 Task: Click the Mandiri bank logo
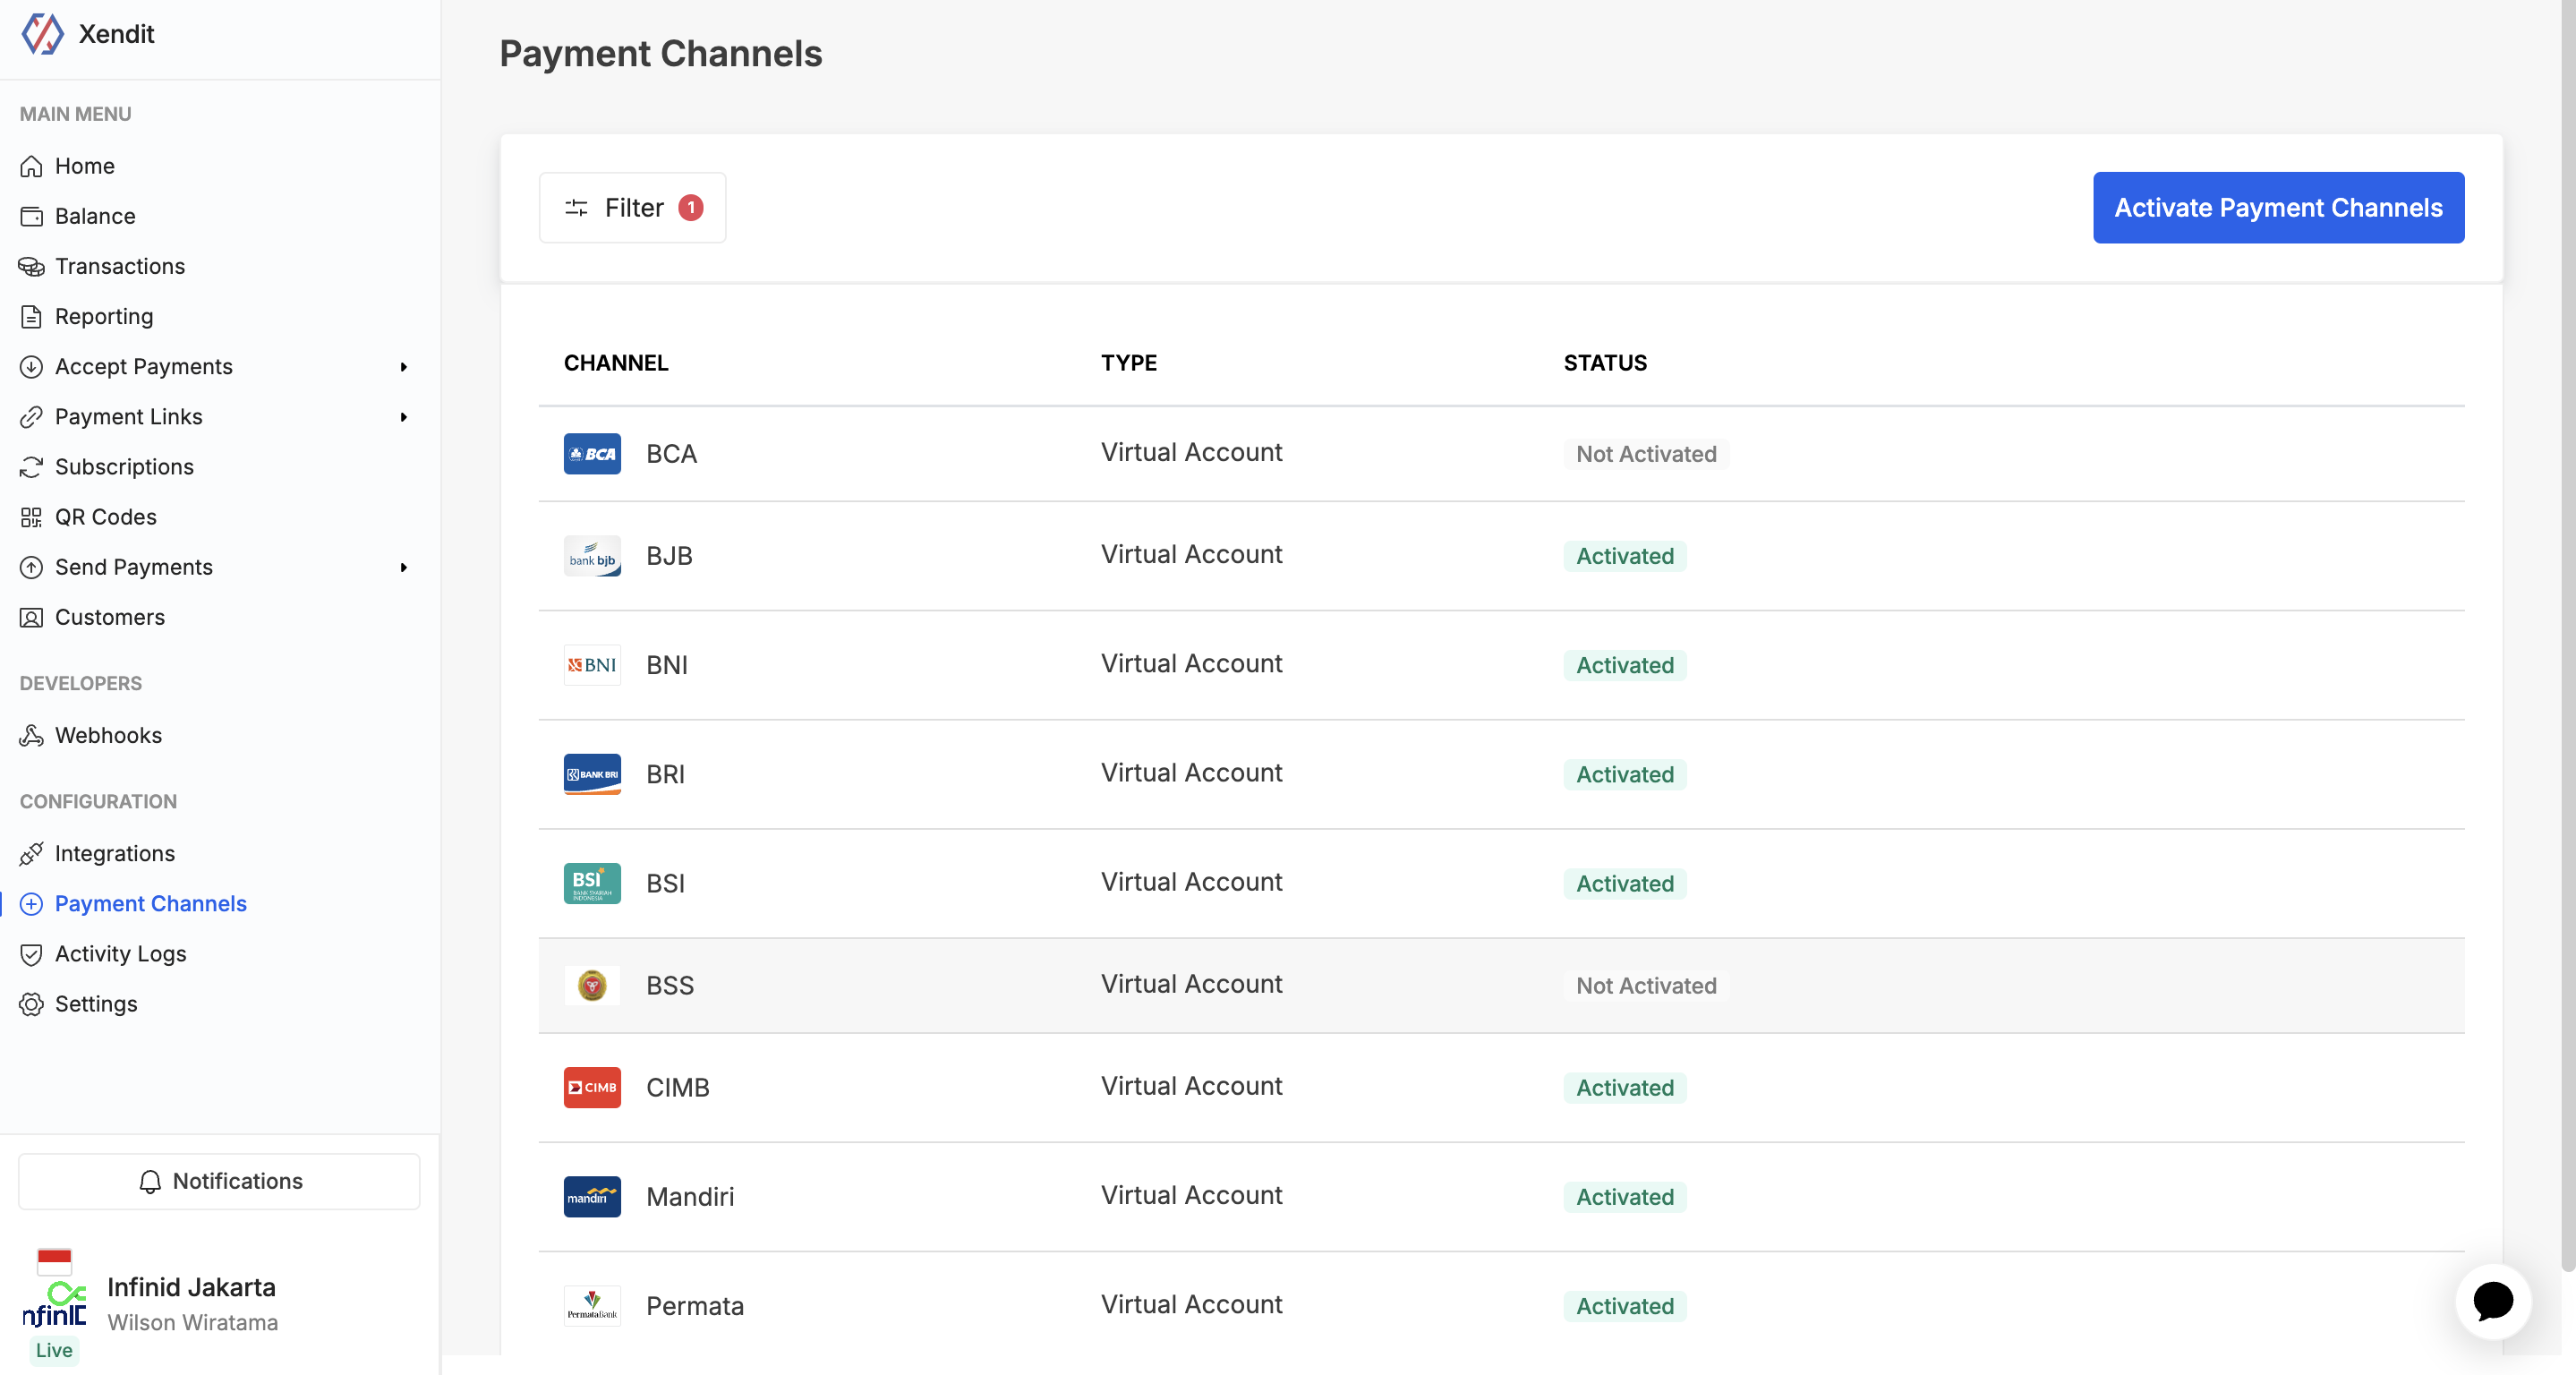pos(592,1197)
